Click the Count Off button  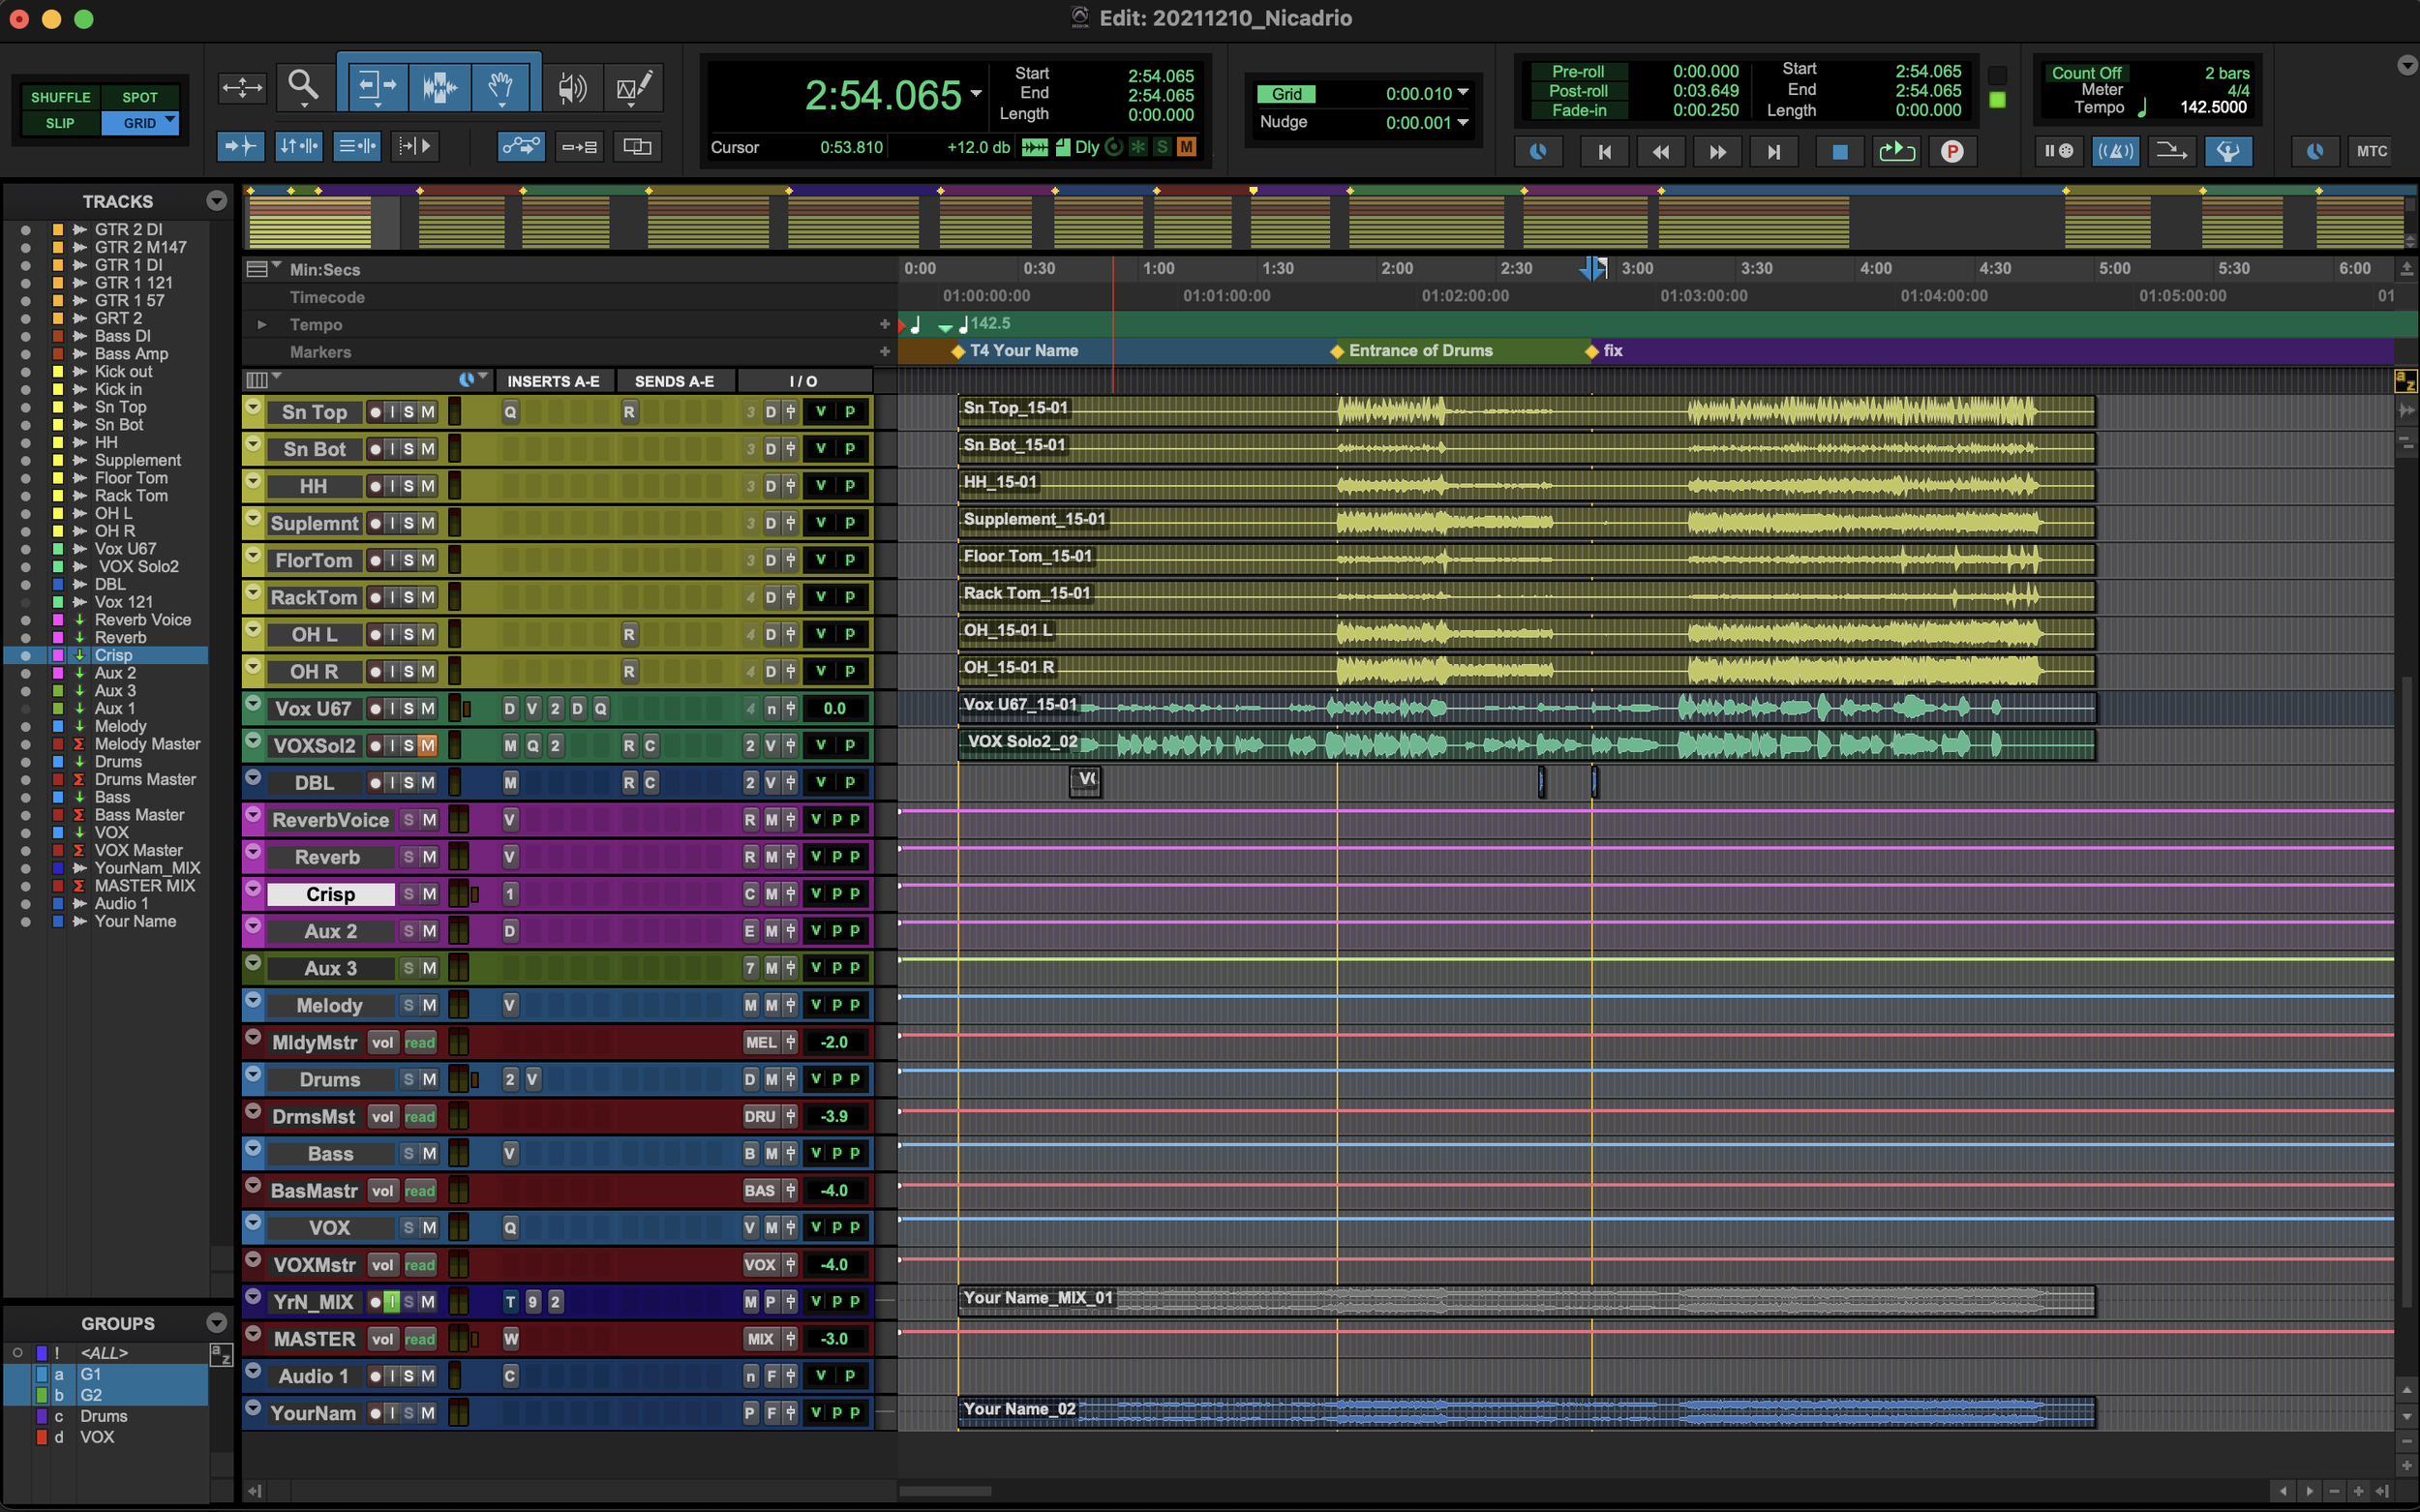point(2087,72)
